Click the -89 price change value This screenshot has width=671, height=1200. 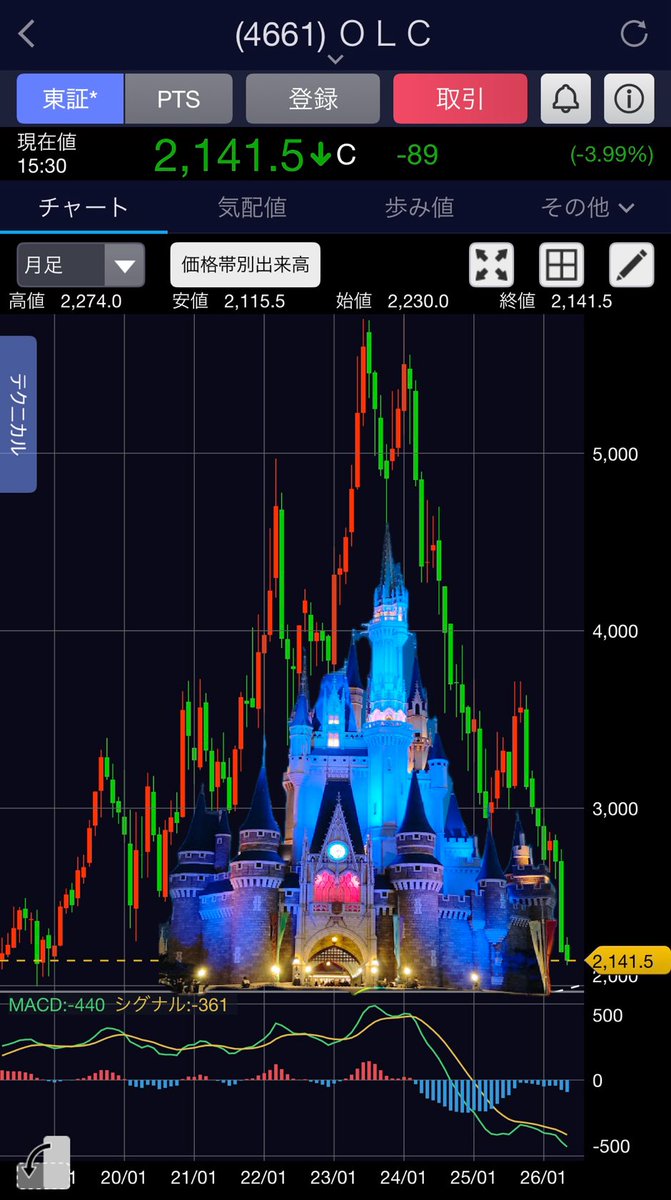click(x=417, y=155)
